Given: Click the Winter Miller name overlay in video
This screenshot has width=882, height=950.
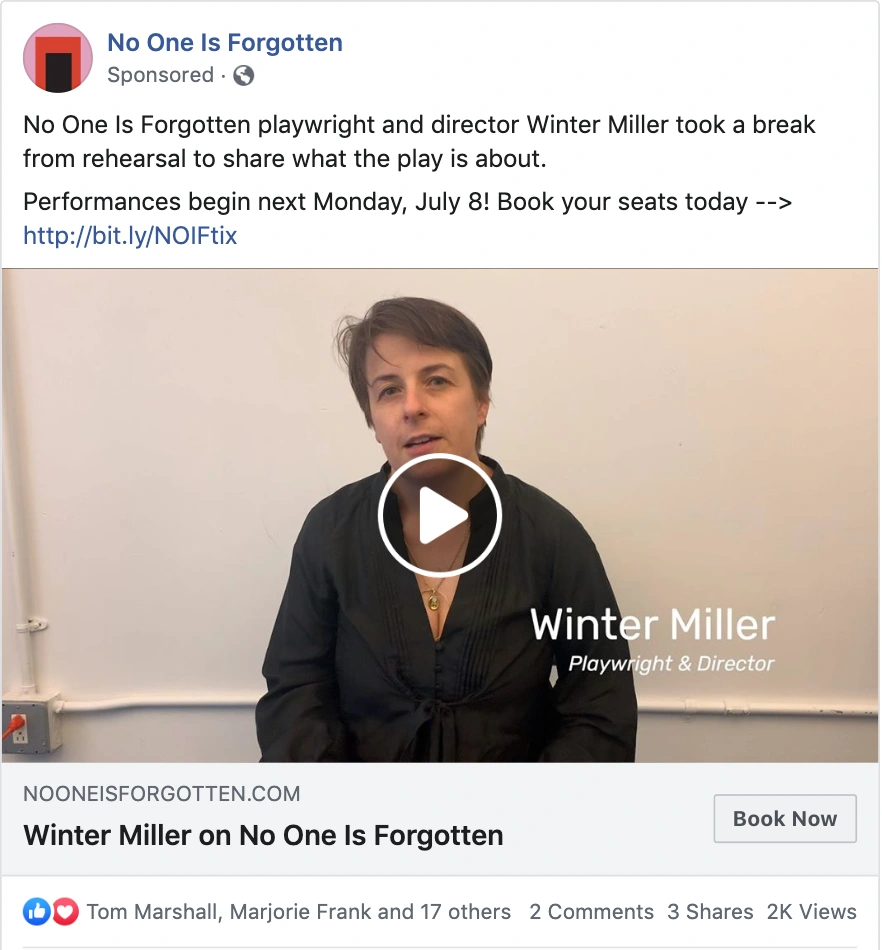Looking at the screenshot, I should point(653,625).
